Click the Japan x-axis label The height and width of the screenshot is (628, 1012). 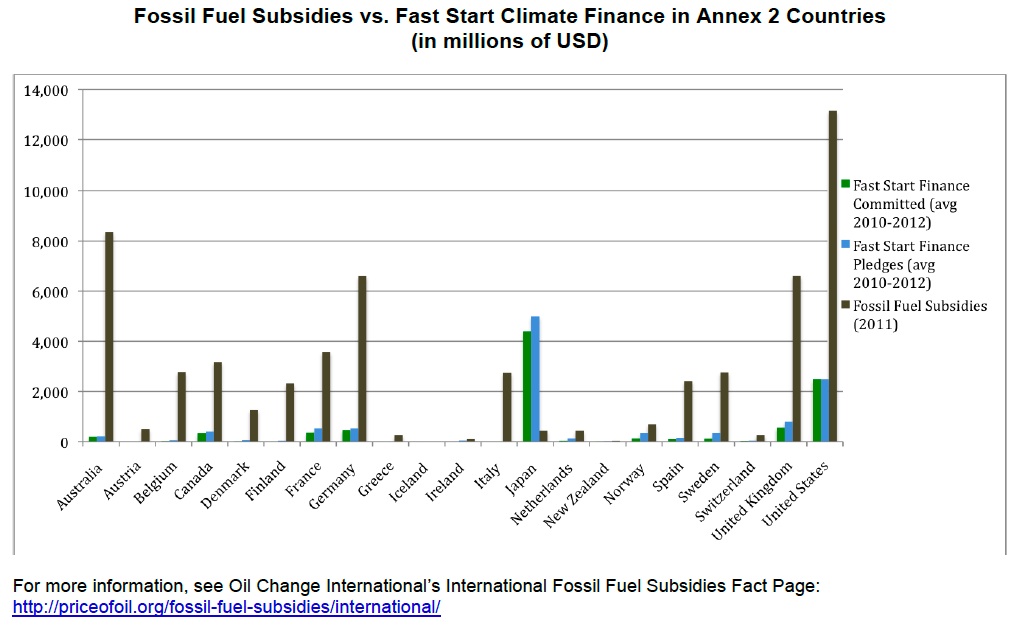click(x=520, y=478)
